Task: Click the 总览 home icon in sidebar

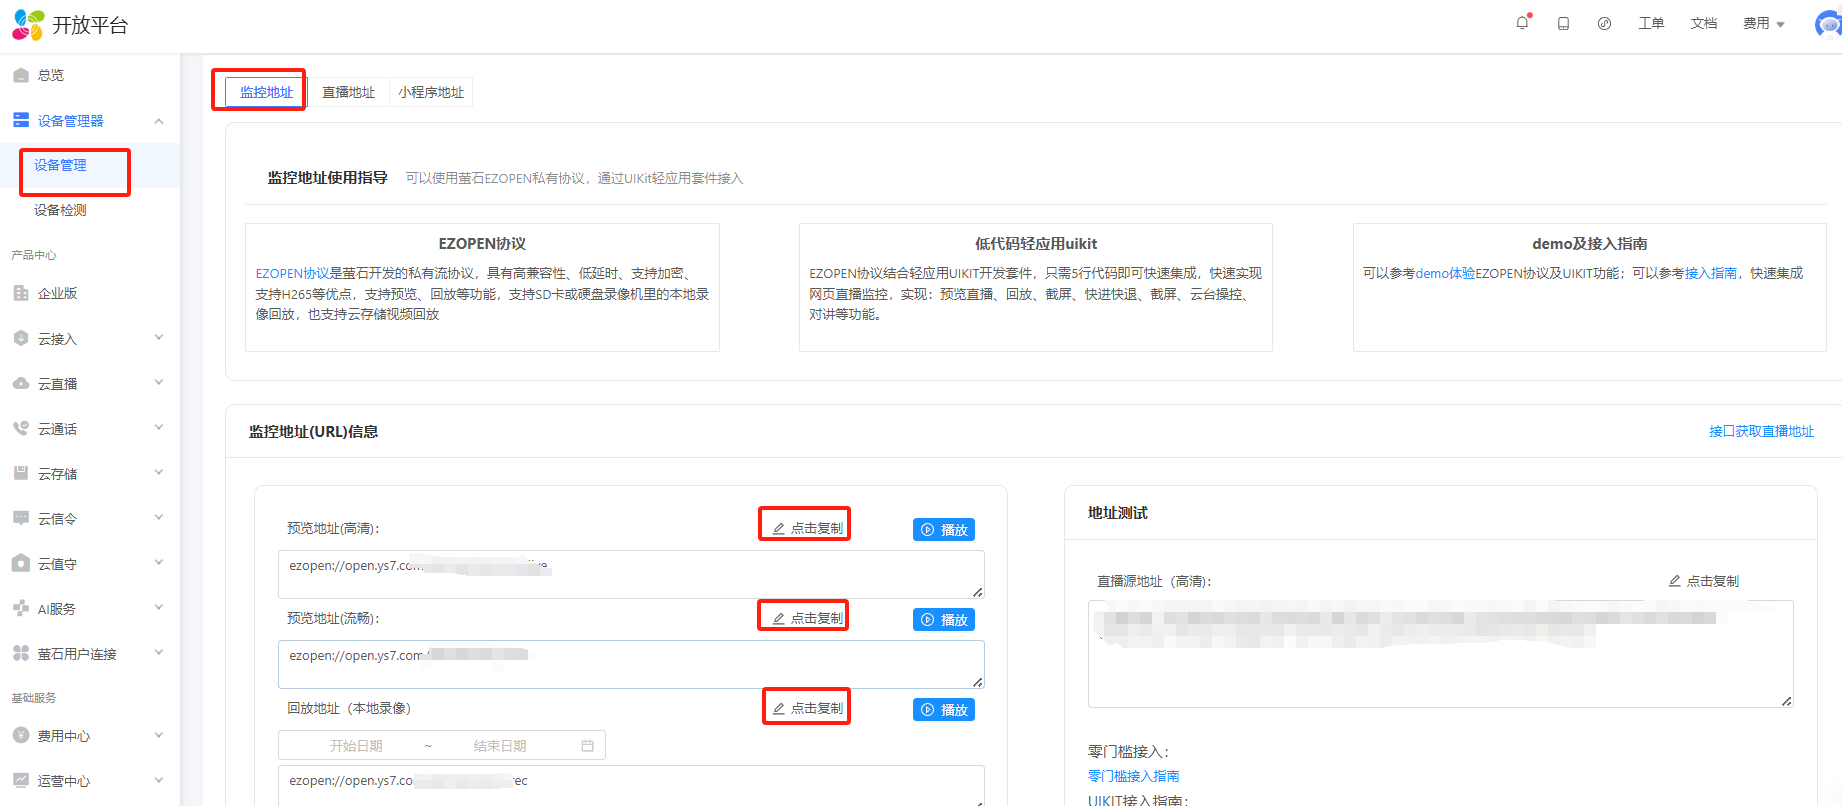Action: click(21, 75)
